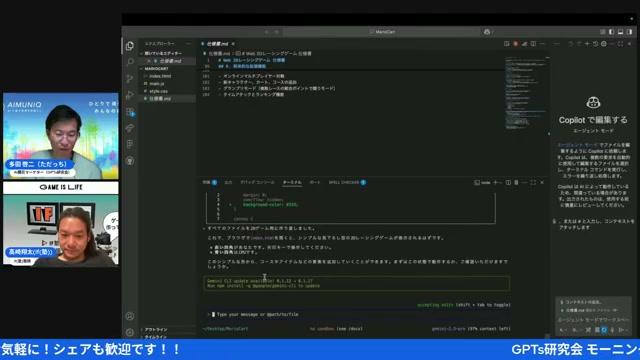Switch to the 問題 panel tab
The height and width of the screenshot is (360, 640).
click(x=209, y=182)
